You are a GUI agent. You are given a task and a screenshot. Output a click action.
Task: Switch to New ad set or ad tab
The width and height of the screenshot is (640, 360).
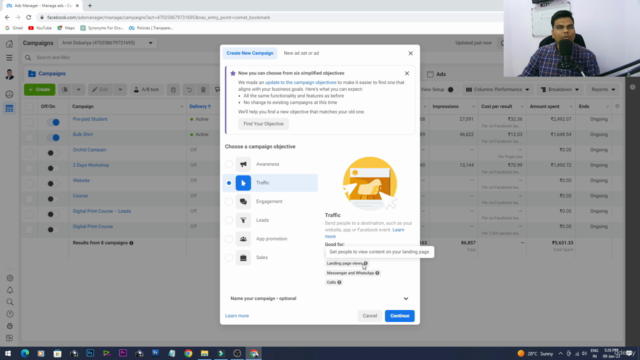tap(301, 53)
